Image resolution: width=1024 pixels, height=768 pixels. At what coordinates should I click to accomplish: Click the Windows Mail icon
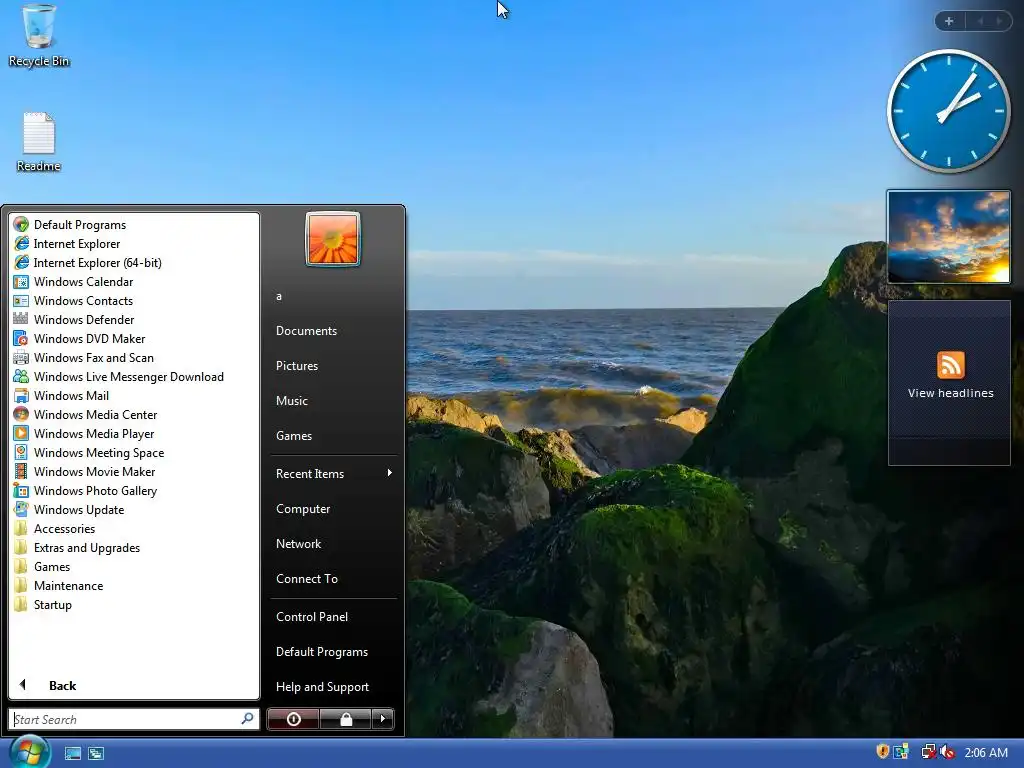coord(21,396)
